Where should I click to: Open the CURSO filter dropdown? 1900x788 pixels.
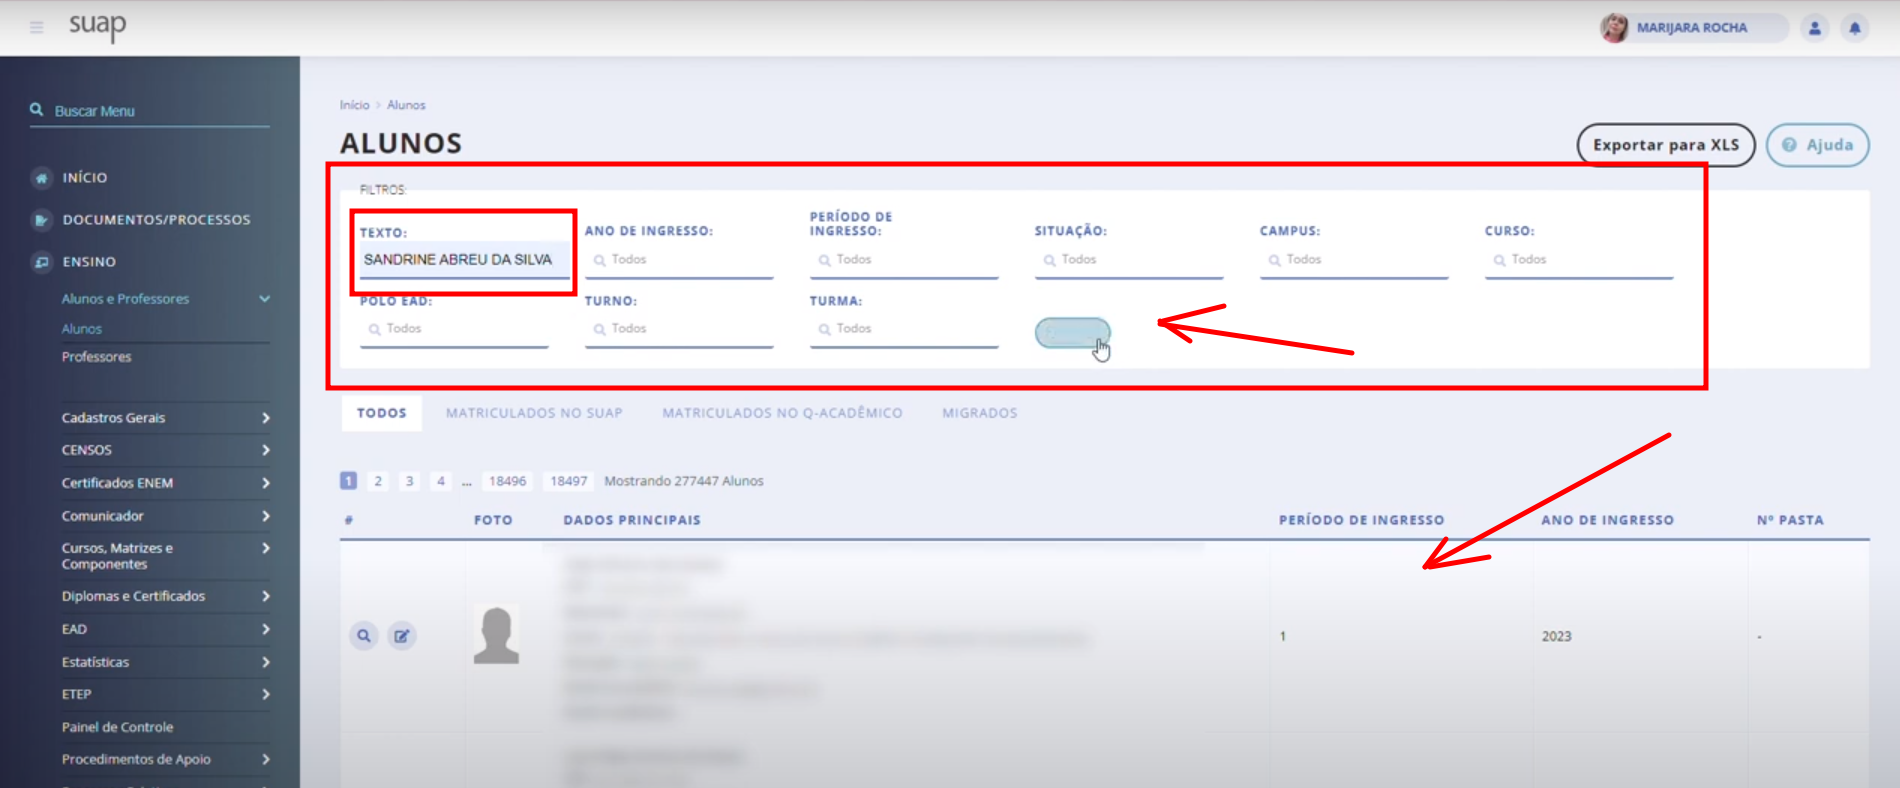(1579, 260)
